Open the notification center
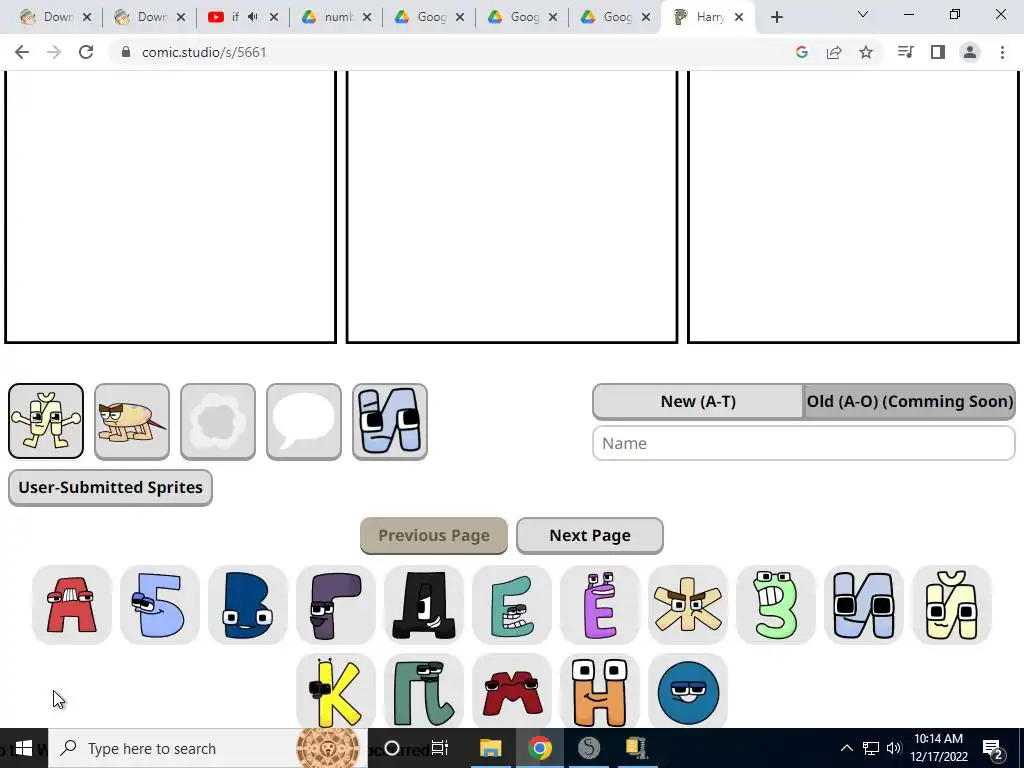Screen dimensions: 1024x768 point(993,748)
